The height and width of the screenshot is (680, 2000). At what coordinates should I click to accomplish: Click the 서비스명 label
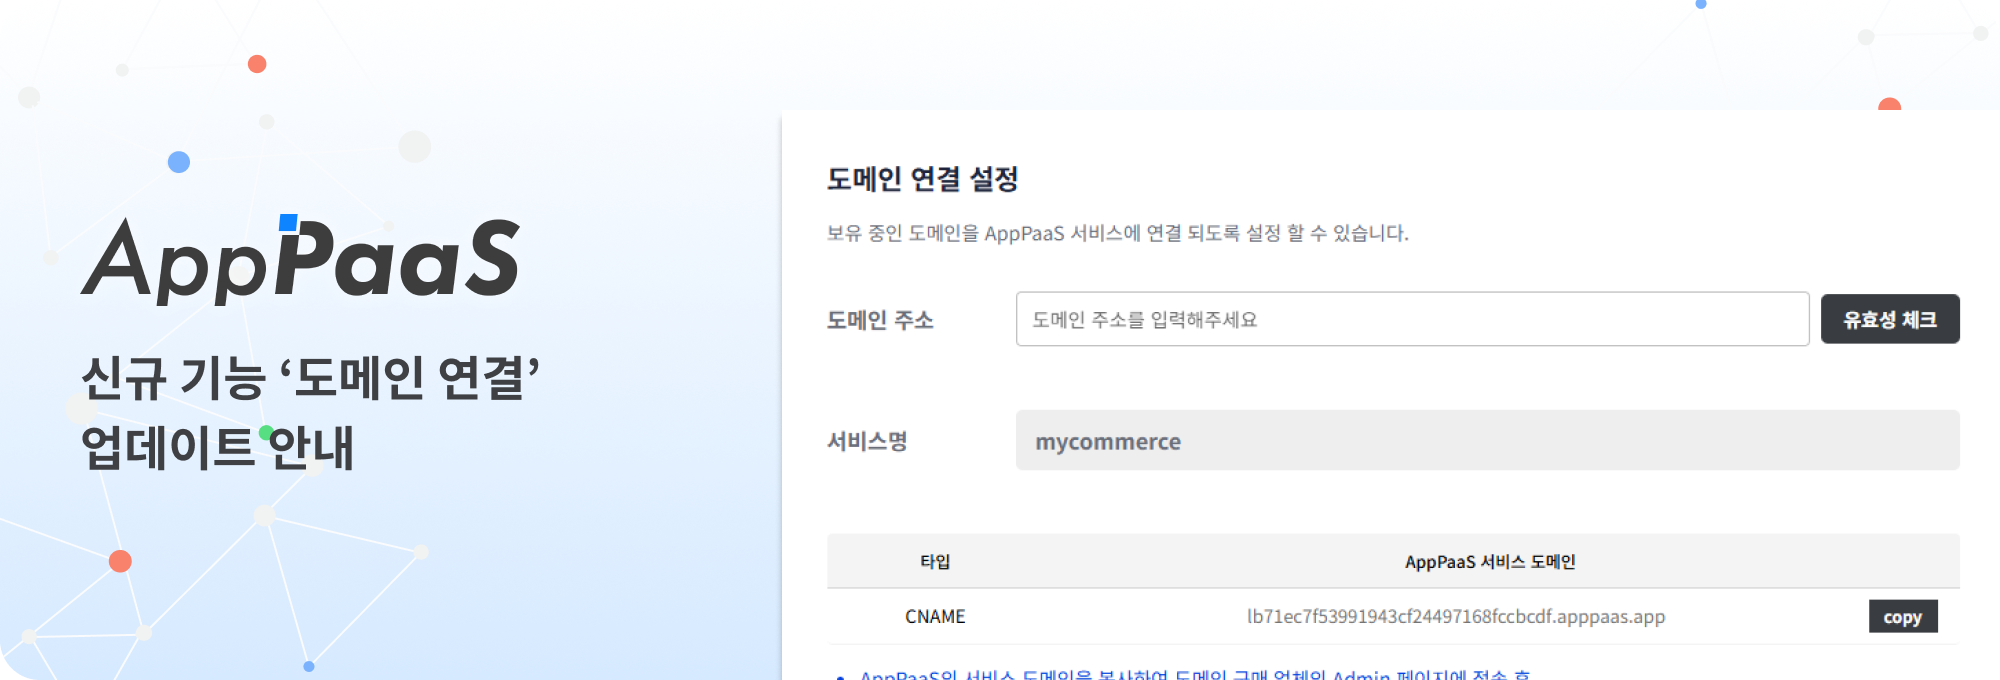click(x=867, y=441)
